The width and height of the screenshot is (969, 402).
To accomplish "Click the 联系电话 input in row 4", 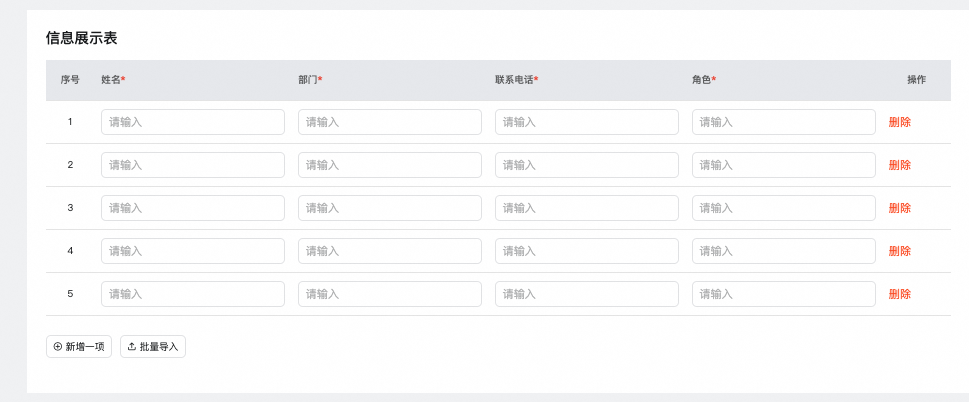I will pyautogui.click(x=586, y=251).
